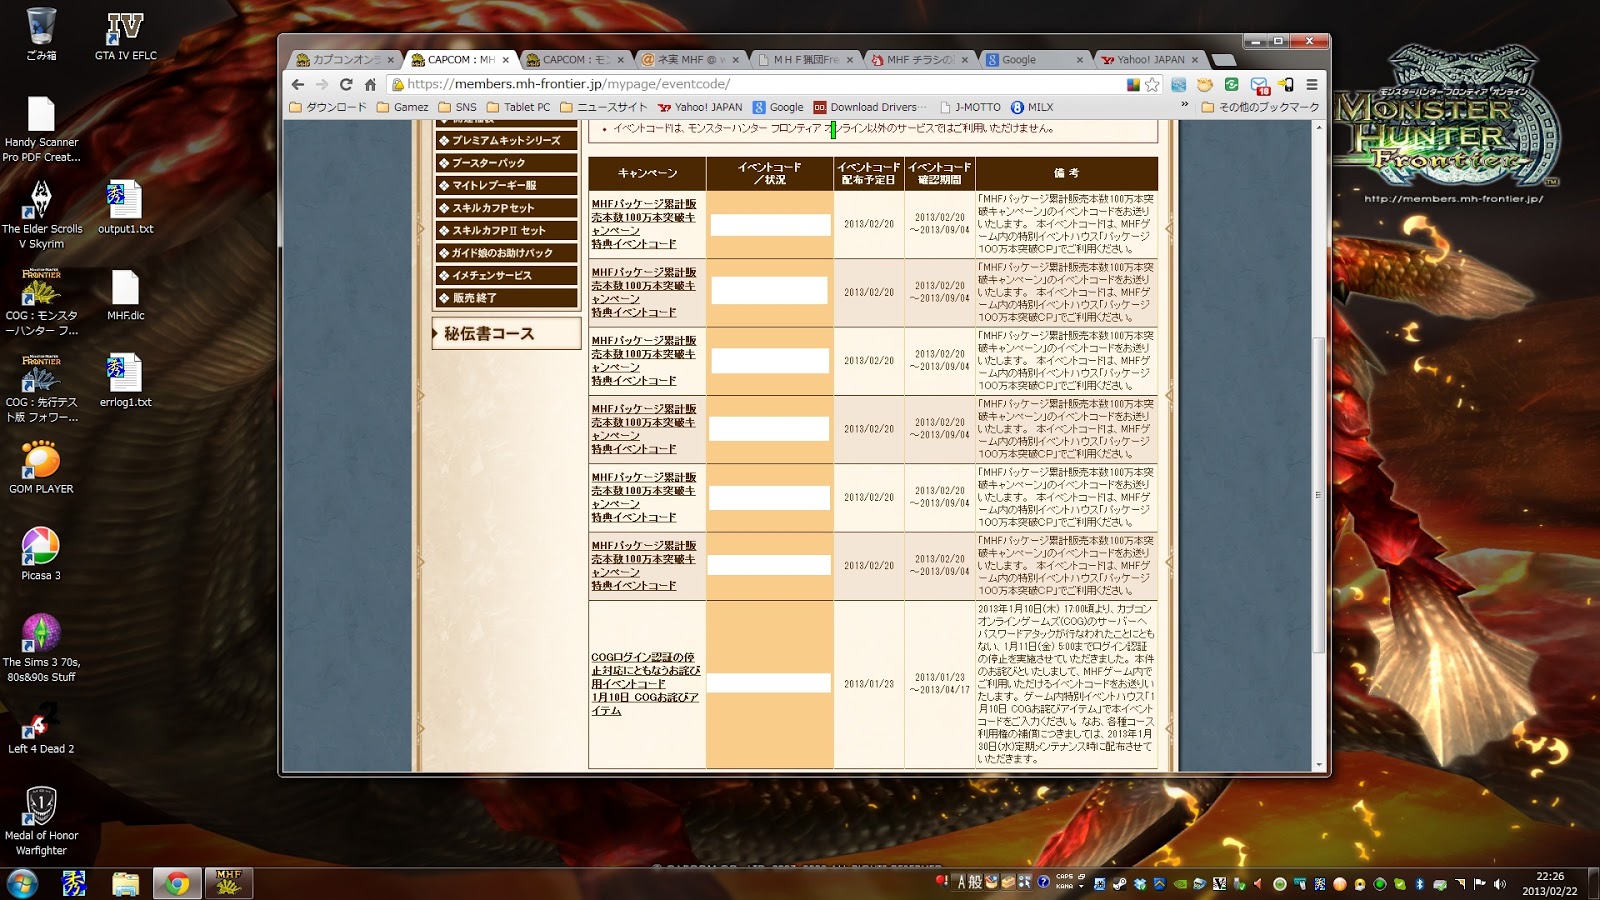Select the output1.txt desktop file

126,208
